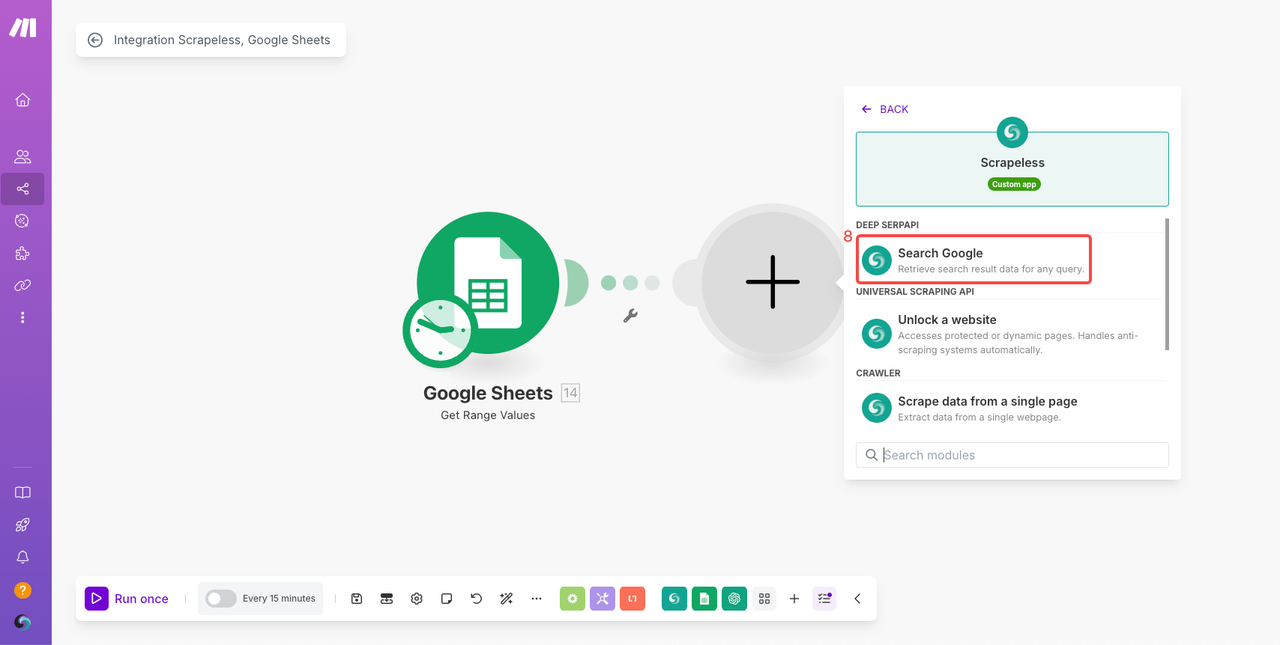Open the green Tools icon

click(x=572, y=599)
